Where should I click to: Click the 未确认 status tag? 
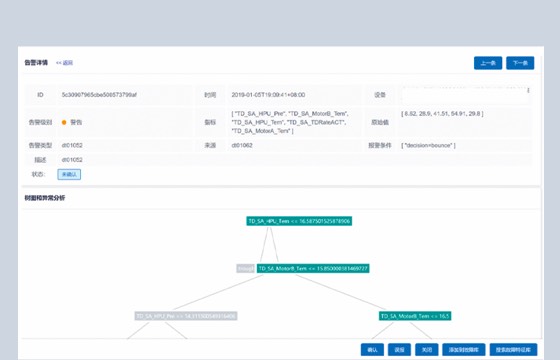69,174
